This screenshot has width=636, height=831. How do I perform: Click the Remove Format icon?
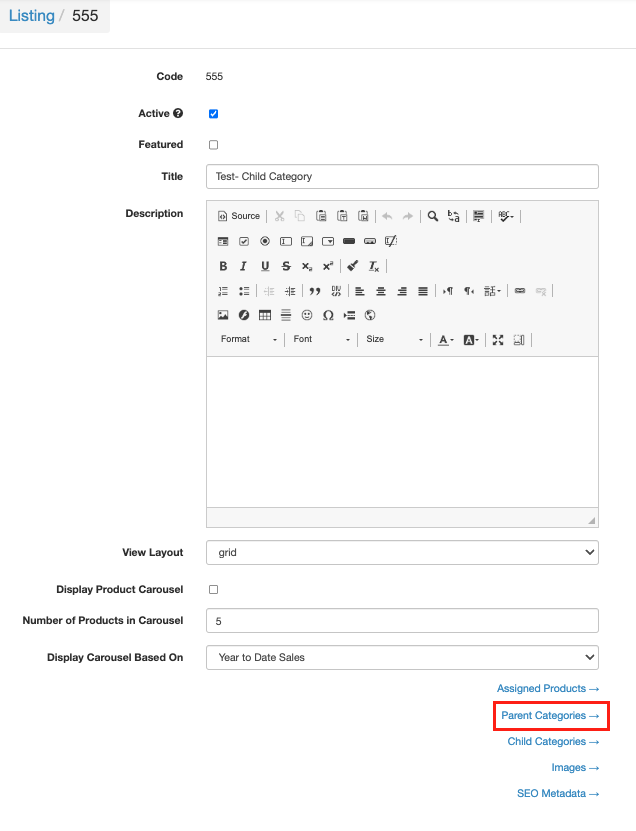(x=374, y=266)
